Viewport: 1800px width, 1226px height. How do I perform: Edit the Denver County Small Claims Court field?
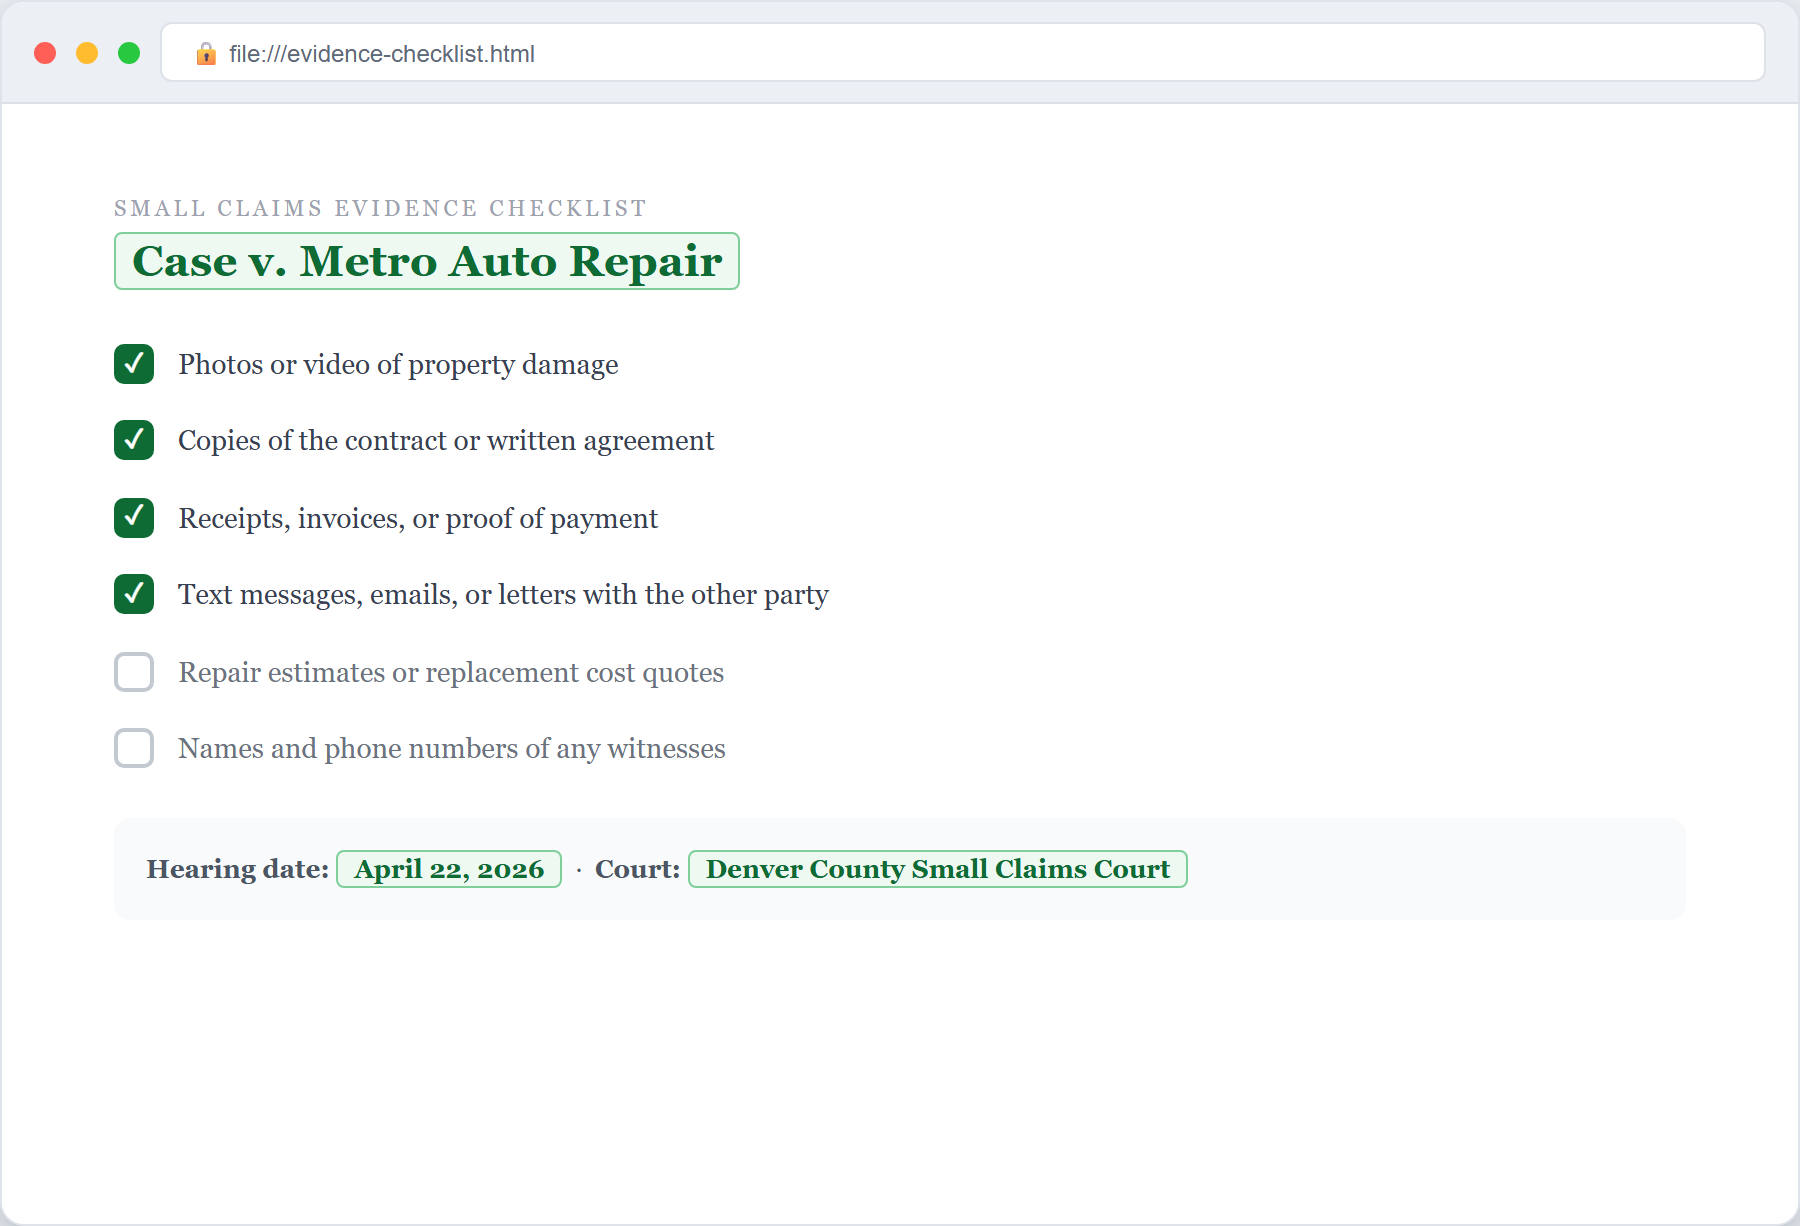pos(938,869)
